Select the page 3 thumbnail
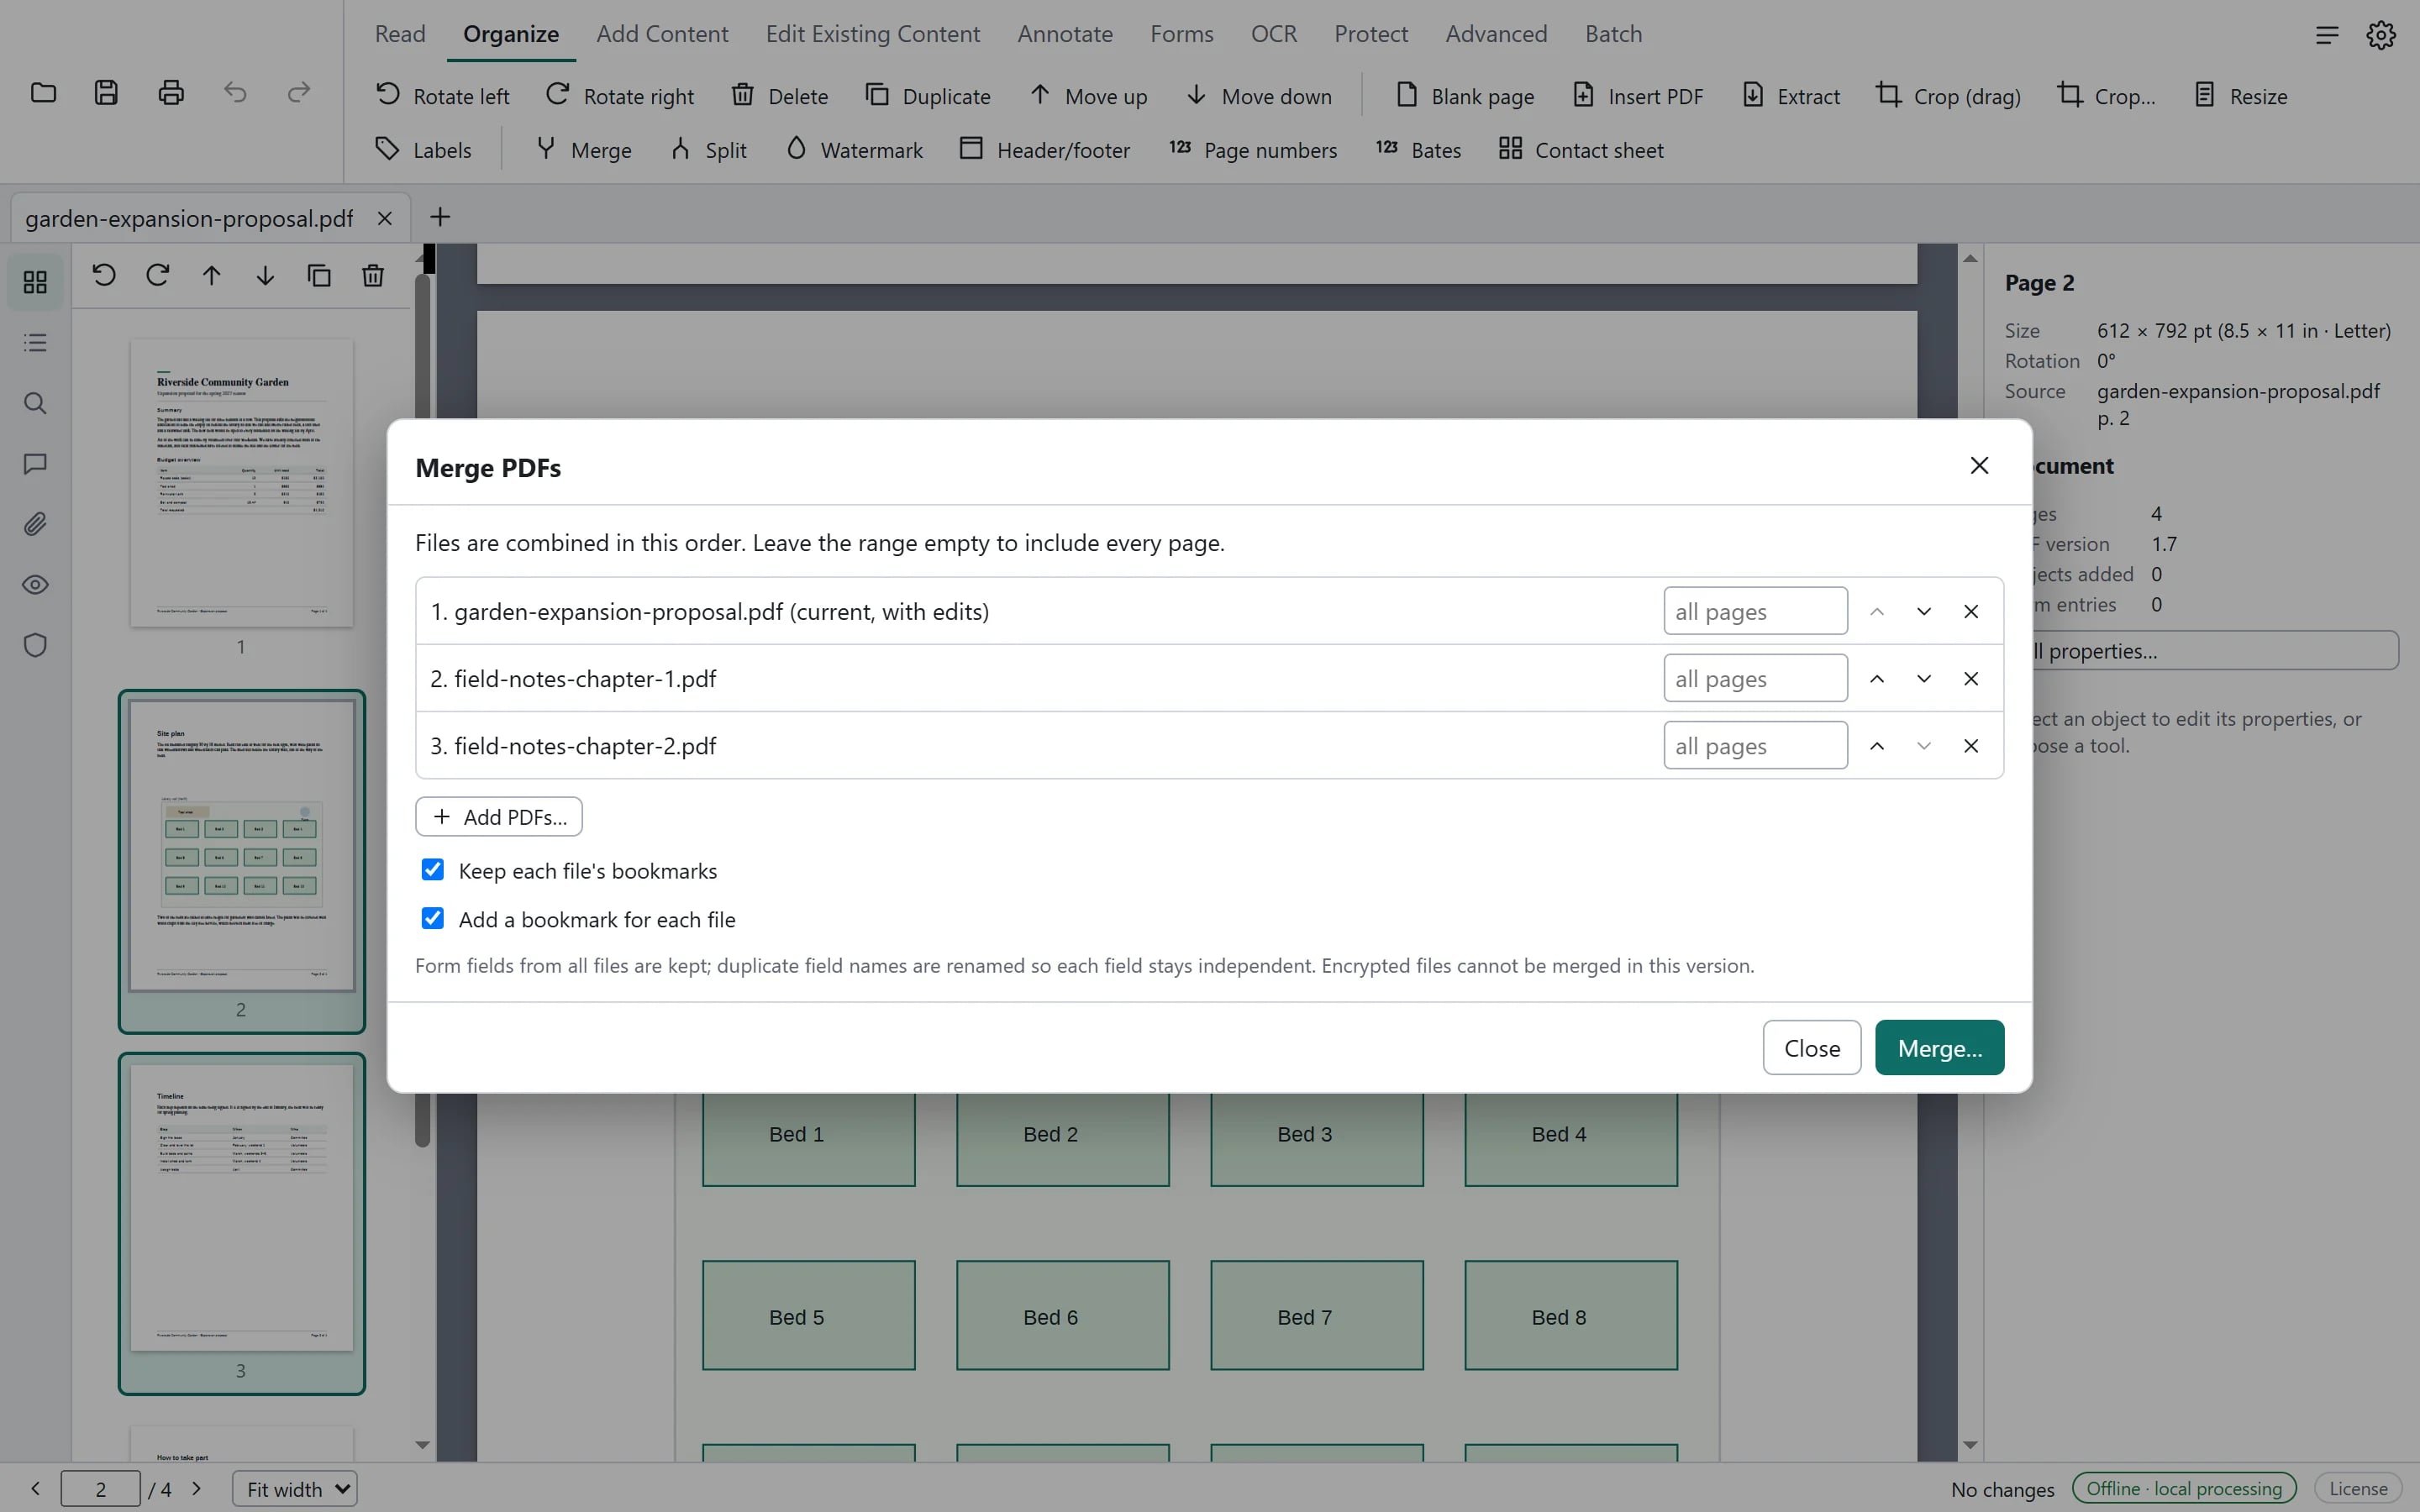2420x1512 pixels. click(241, 1222)
